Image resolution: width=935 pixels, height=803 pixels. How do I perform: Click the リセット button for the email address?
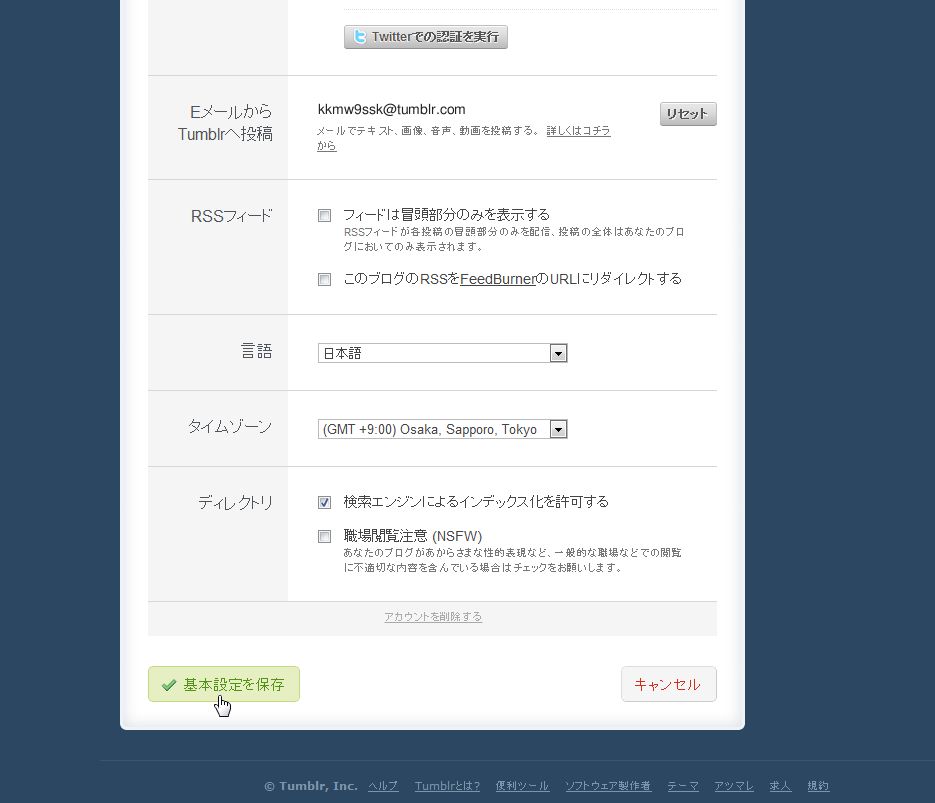688,114
